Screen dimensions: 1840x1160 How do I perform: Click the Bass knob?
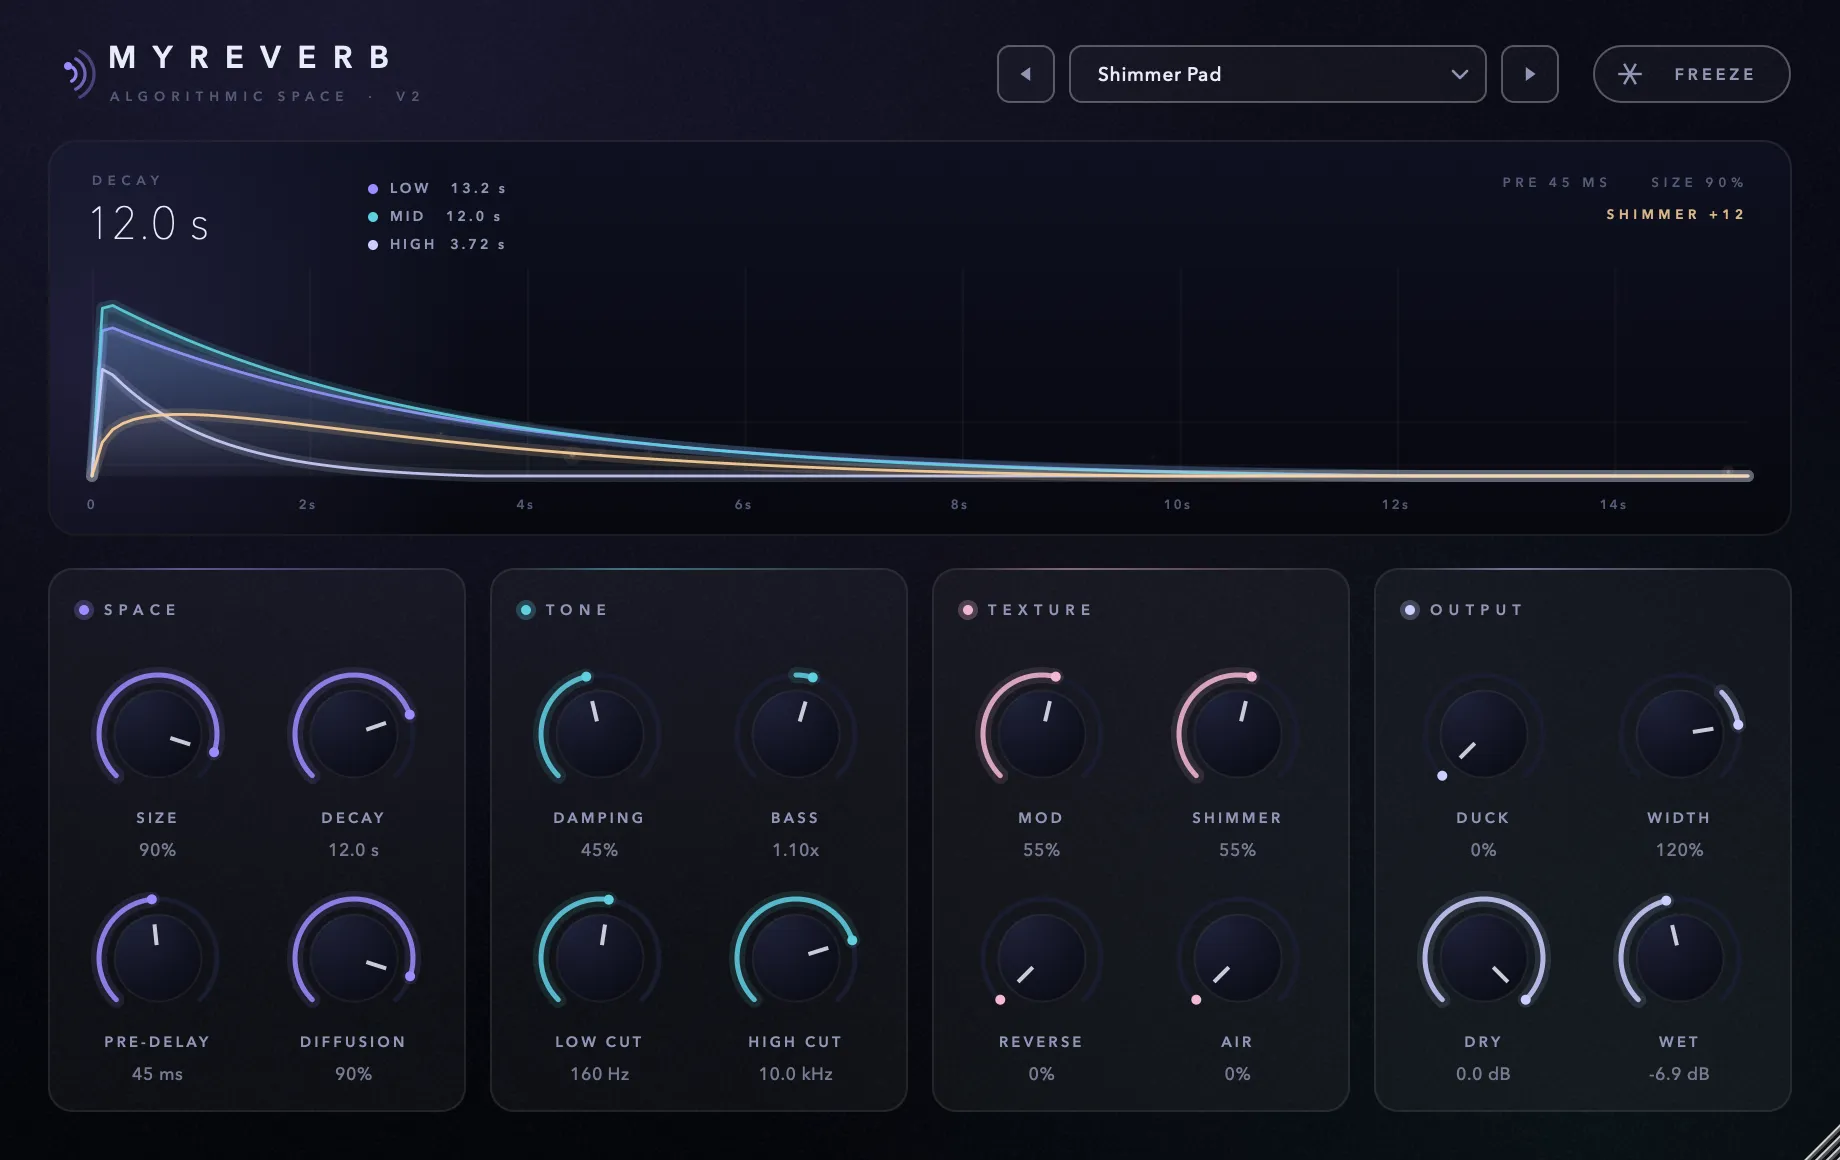point(795,733)
